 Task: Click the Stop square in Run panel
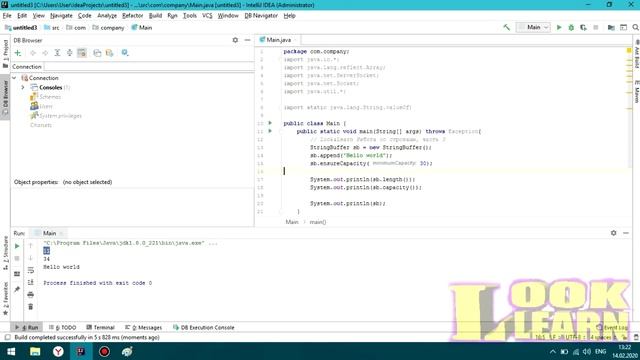pos(17,258)
